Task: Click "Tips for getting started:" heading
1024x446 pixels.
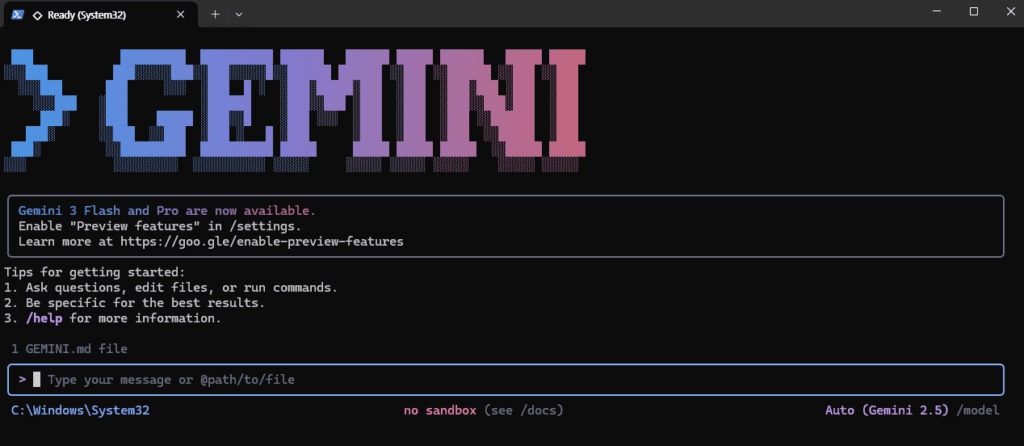Action: click(95, 272)
